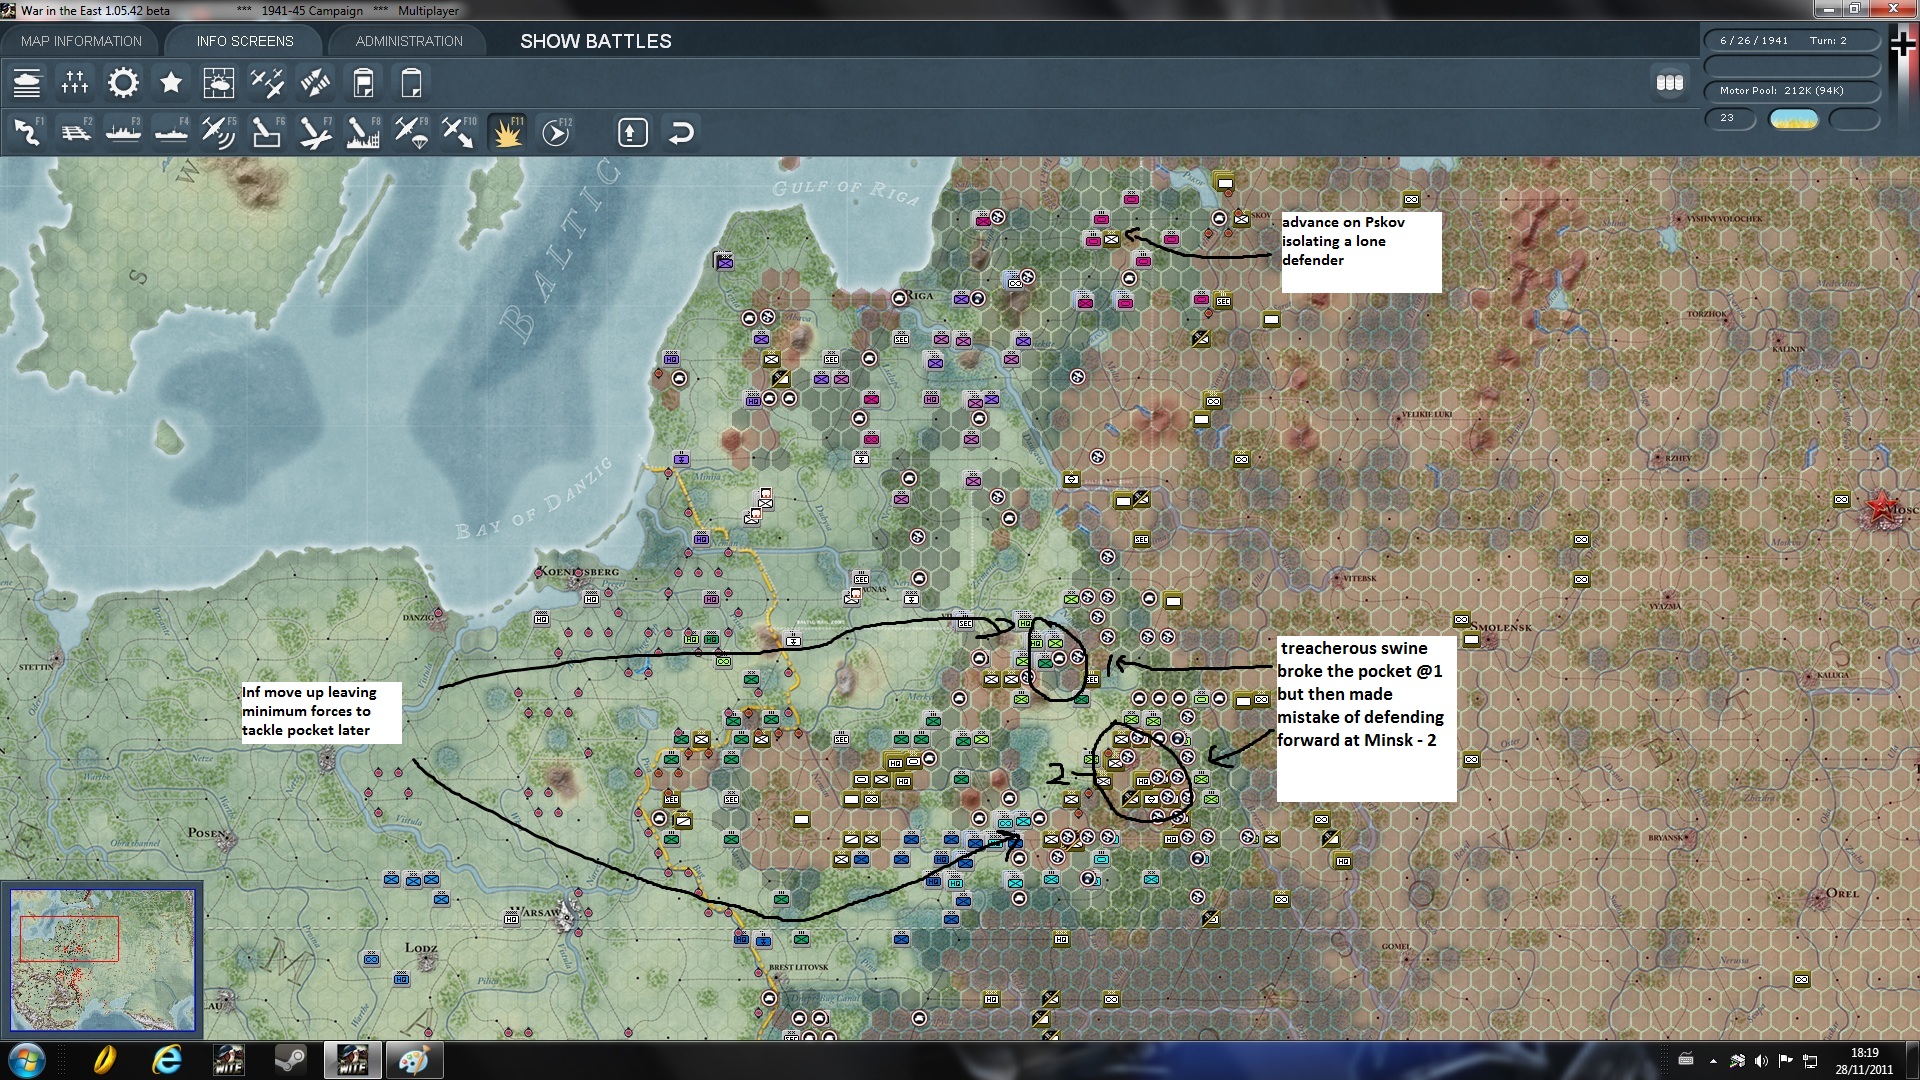Select the F8 bomb city mode
The image size is (1920, 1080).
click(363, 132)
